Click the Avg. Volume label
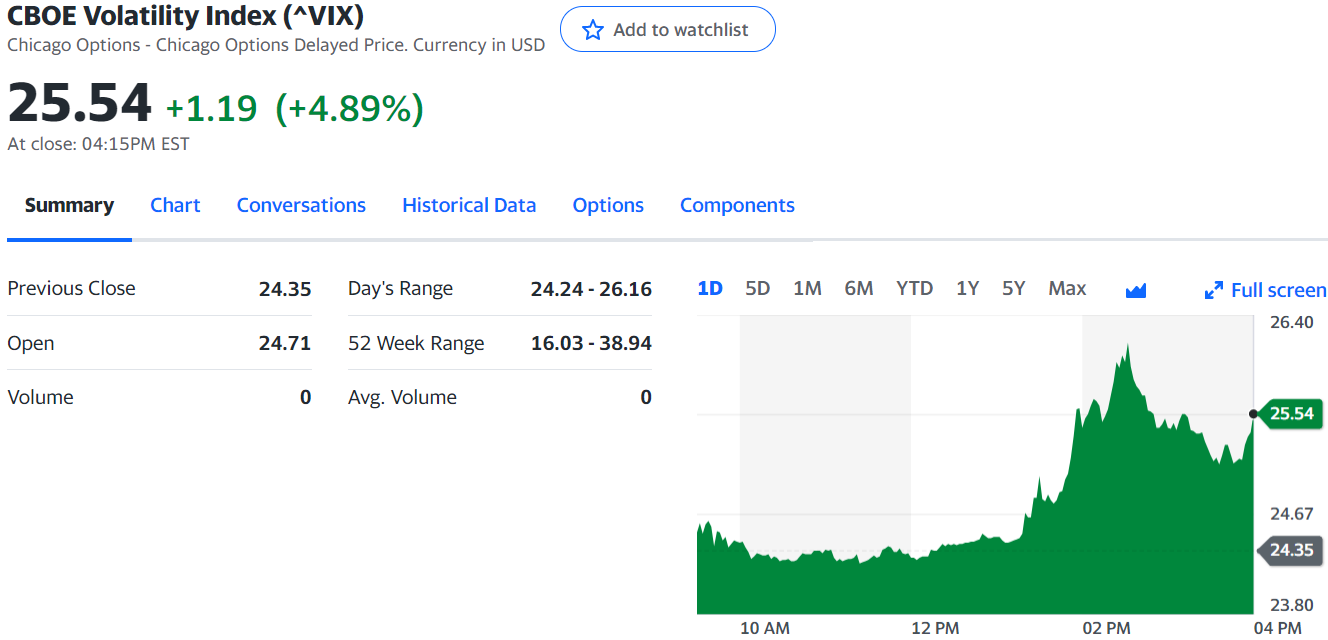This screenshot has width=1328, height=640. click(402, 397)
